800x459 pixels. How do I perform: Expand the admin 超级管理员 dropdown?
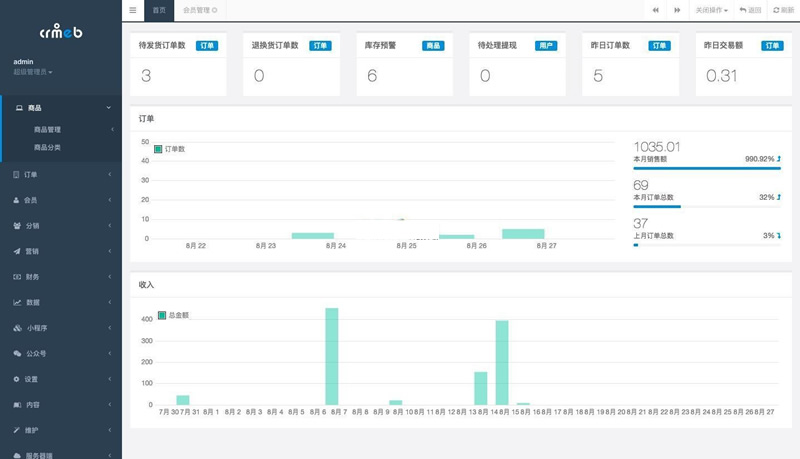pos(33,72)
